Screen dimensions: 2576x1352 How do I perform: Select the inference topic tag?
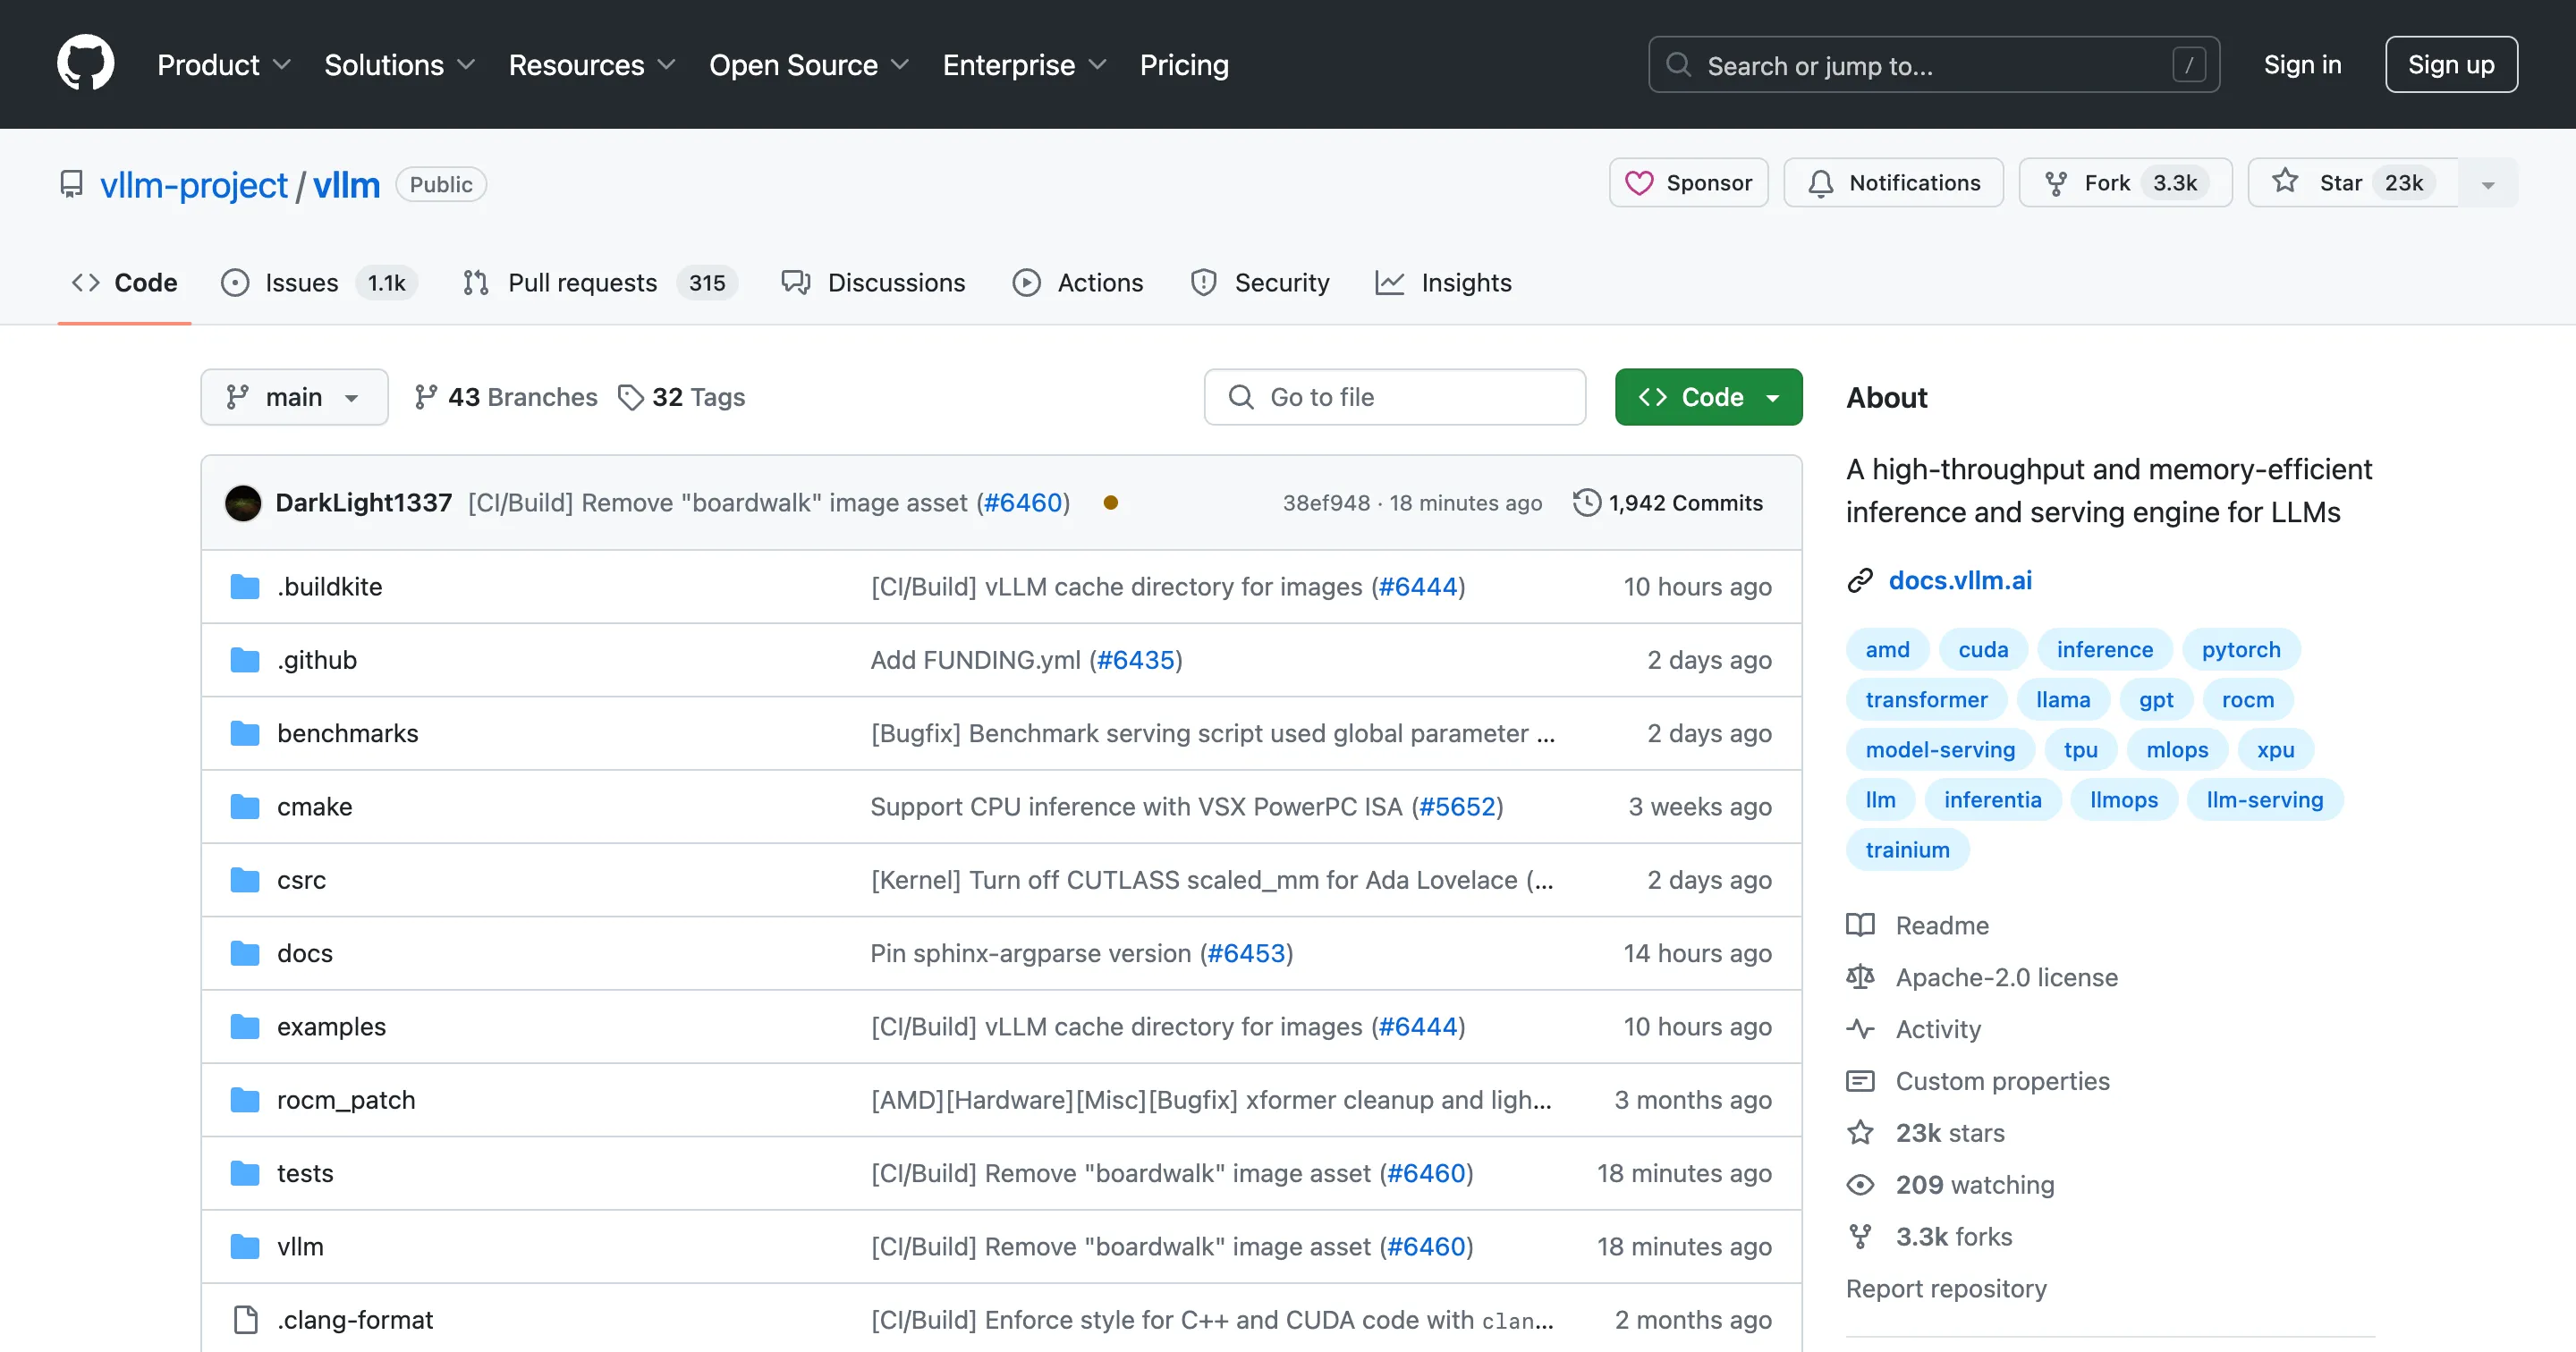point(2104,648)
